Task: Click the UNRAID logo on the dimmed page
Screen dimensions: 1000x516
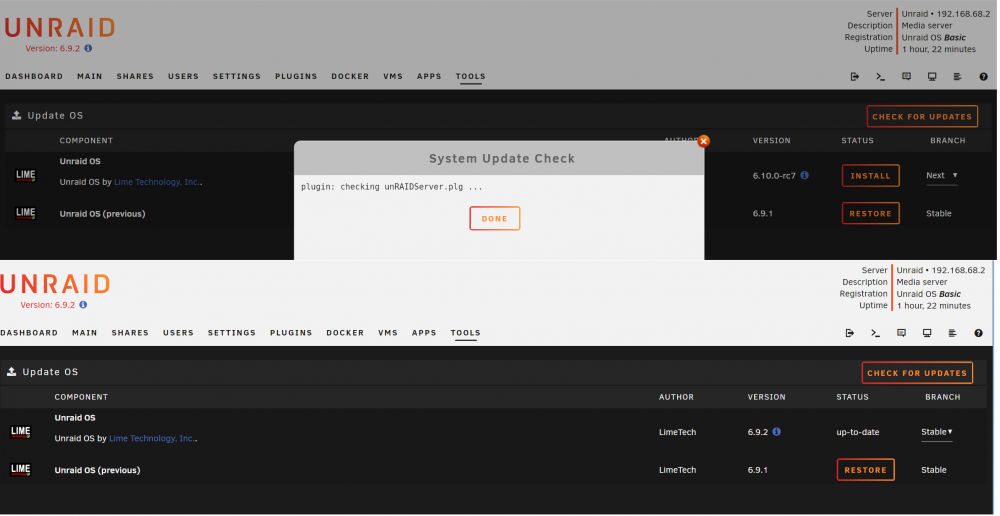Action: pyautogui.click(x=60, y=28)
